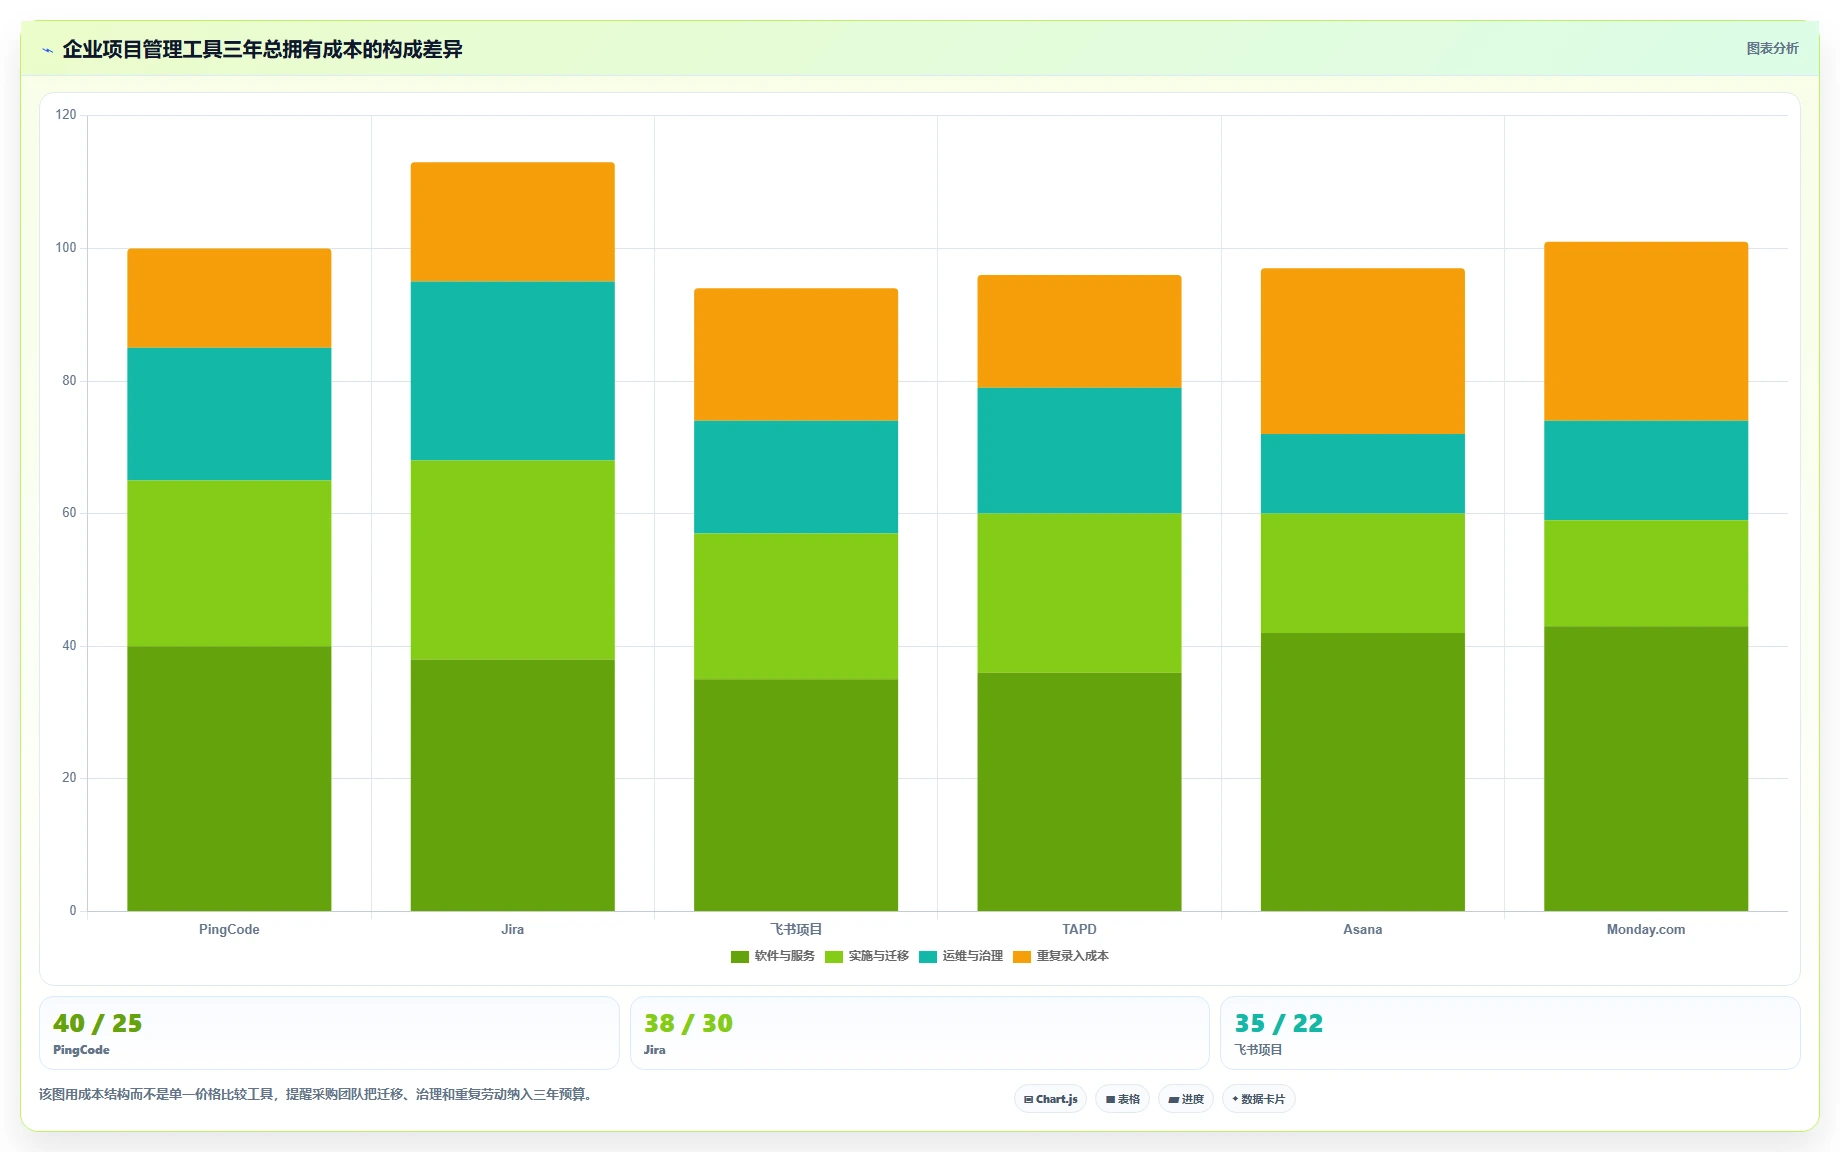Click the small icon before the chart title
The image size is (1840, 1152).
47,50
